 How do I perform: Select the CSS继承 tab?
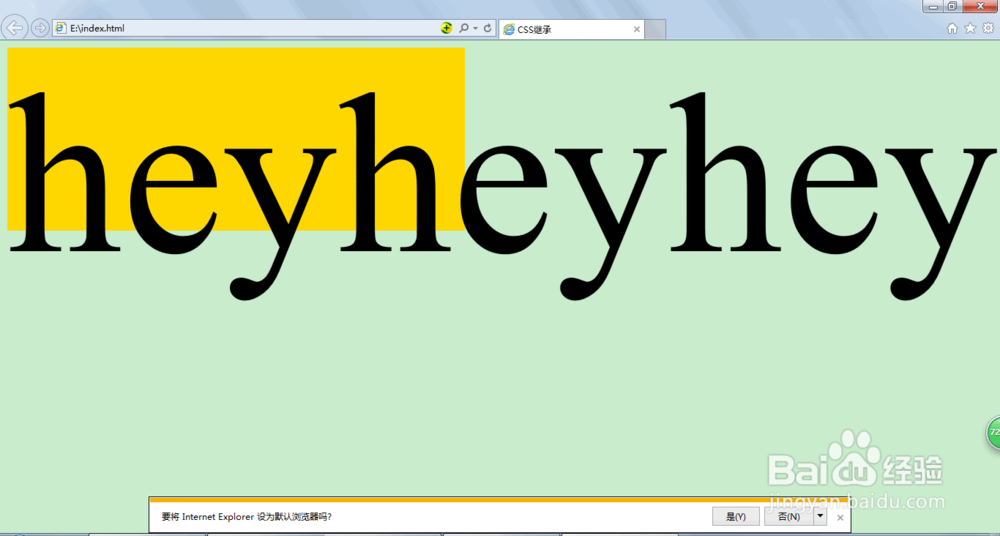pos(571,29)
